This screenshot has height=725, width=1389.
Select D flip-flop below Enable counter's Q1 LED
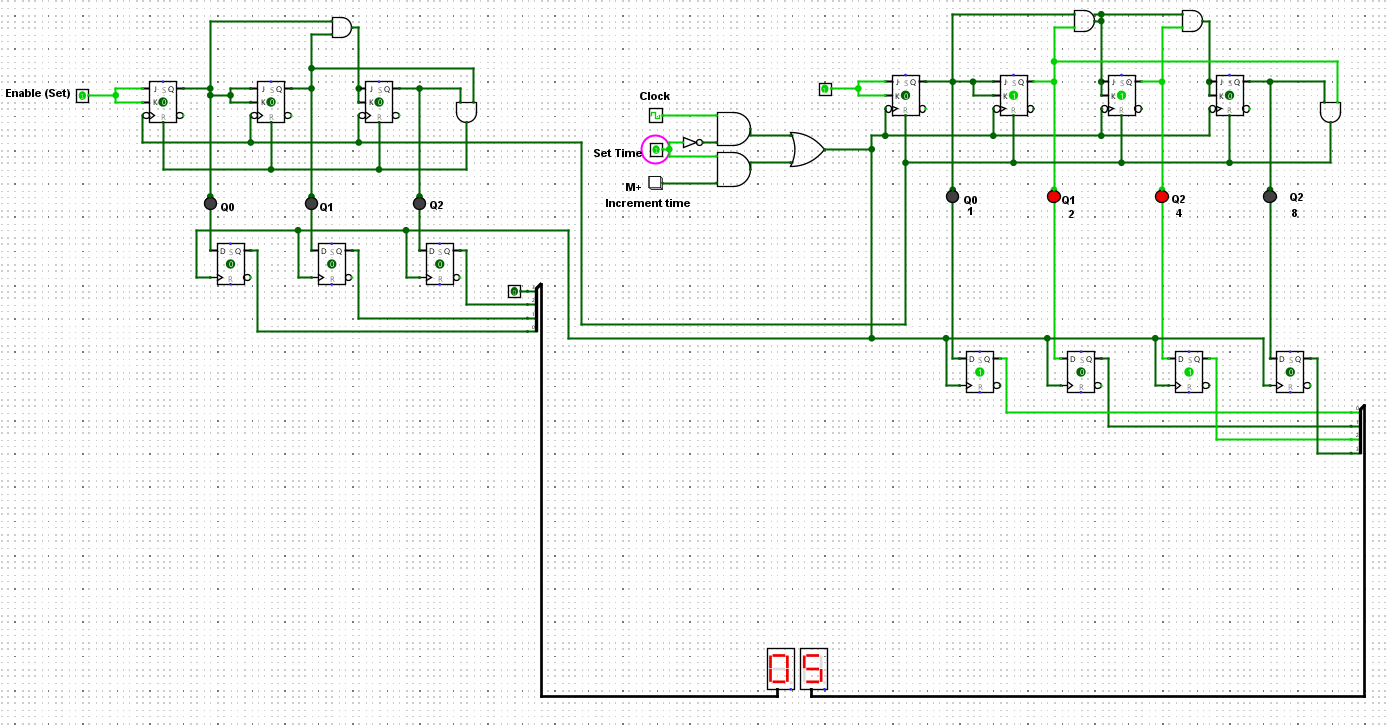332,264
